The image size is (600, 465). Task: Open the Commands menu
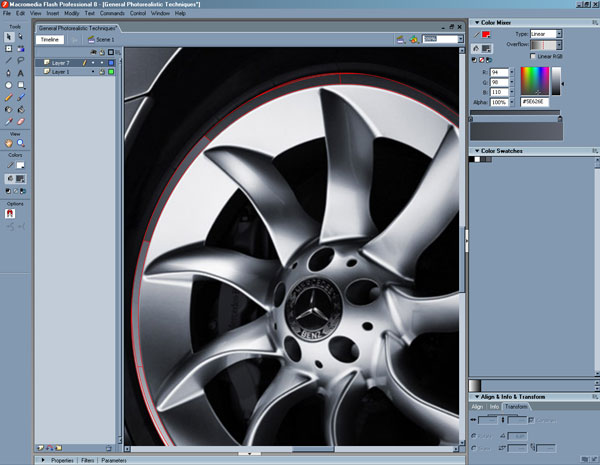coord(112,13)
